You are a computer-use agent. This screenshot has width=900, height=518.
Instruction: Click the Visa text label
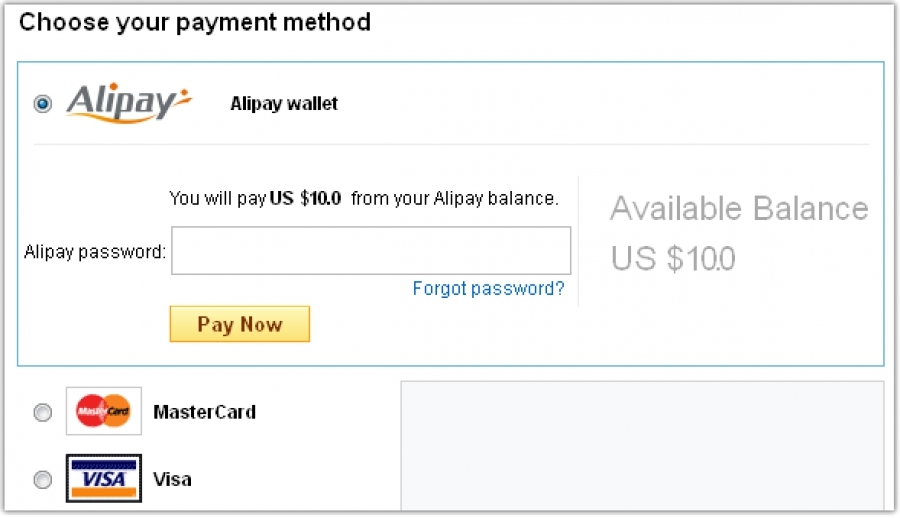(172, 479)
